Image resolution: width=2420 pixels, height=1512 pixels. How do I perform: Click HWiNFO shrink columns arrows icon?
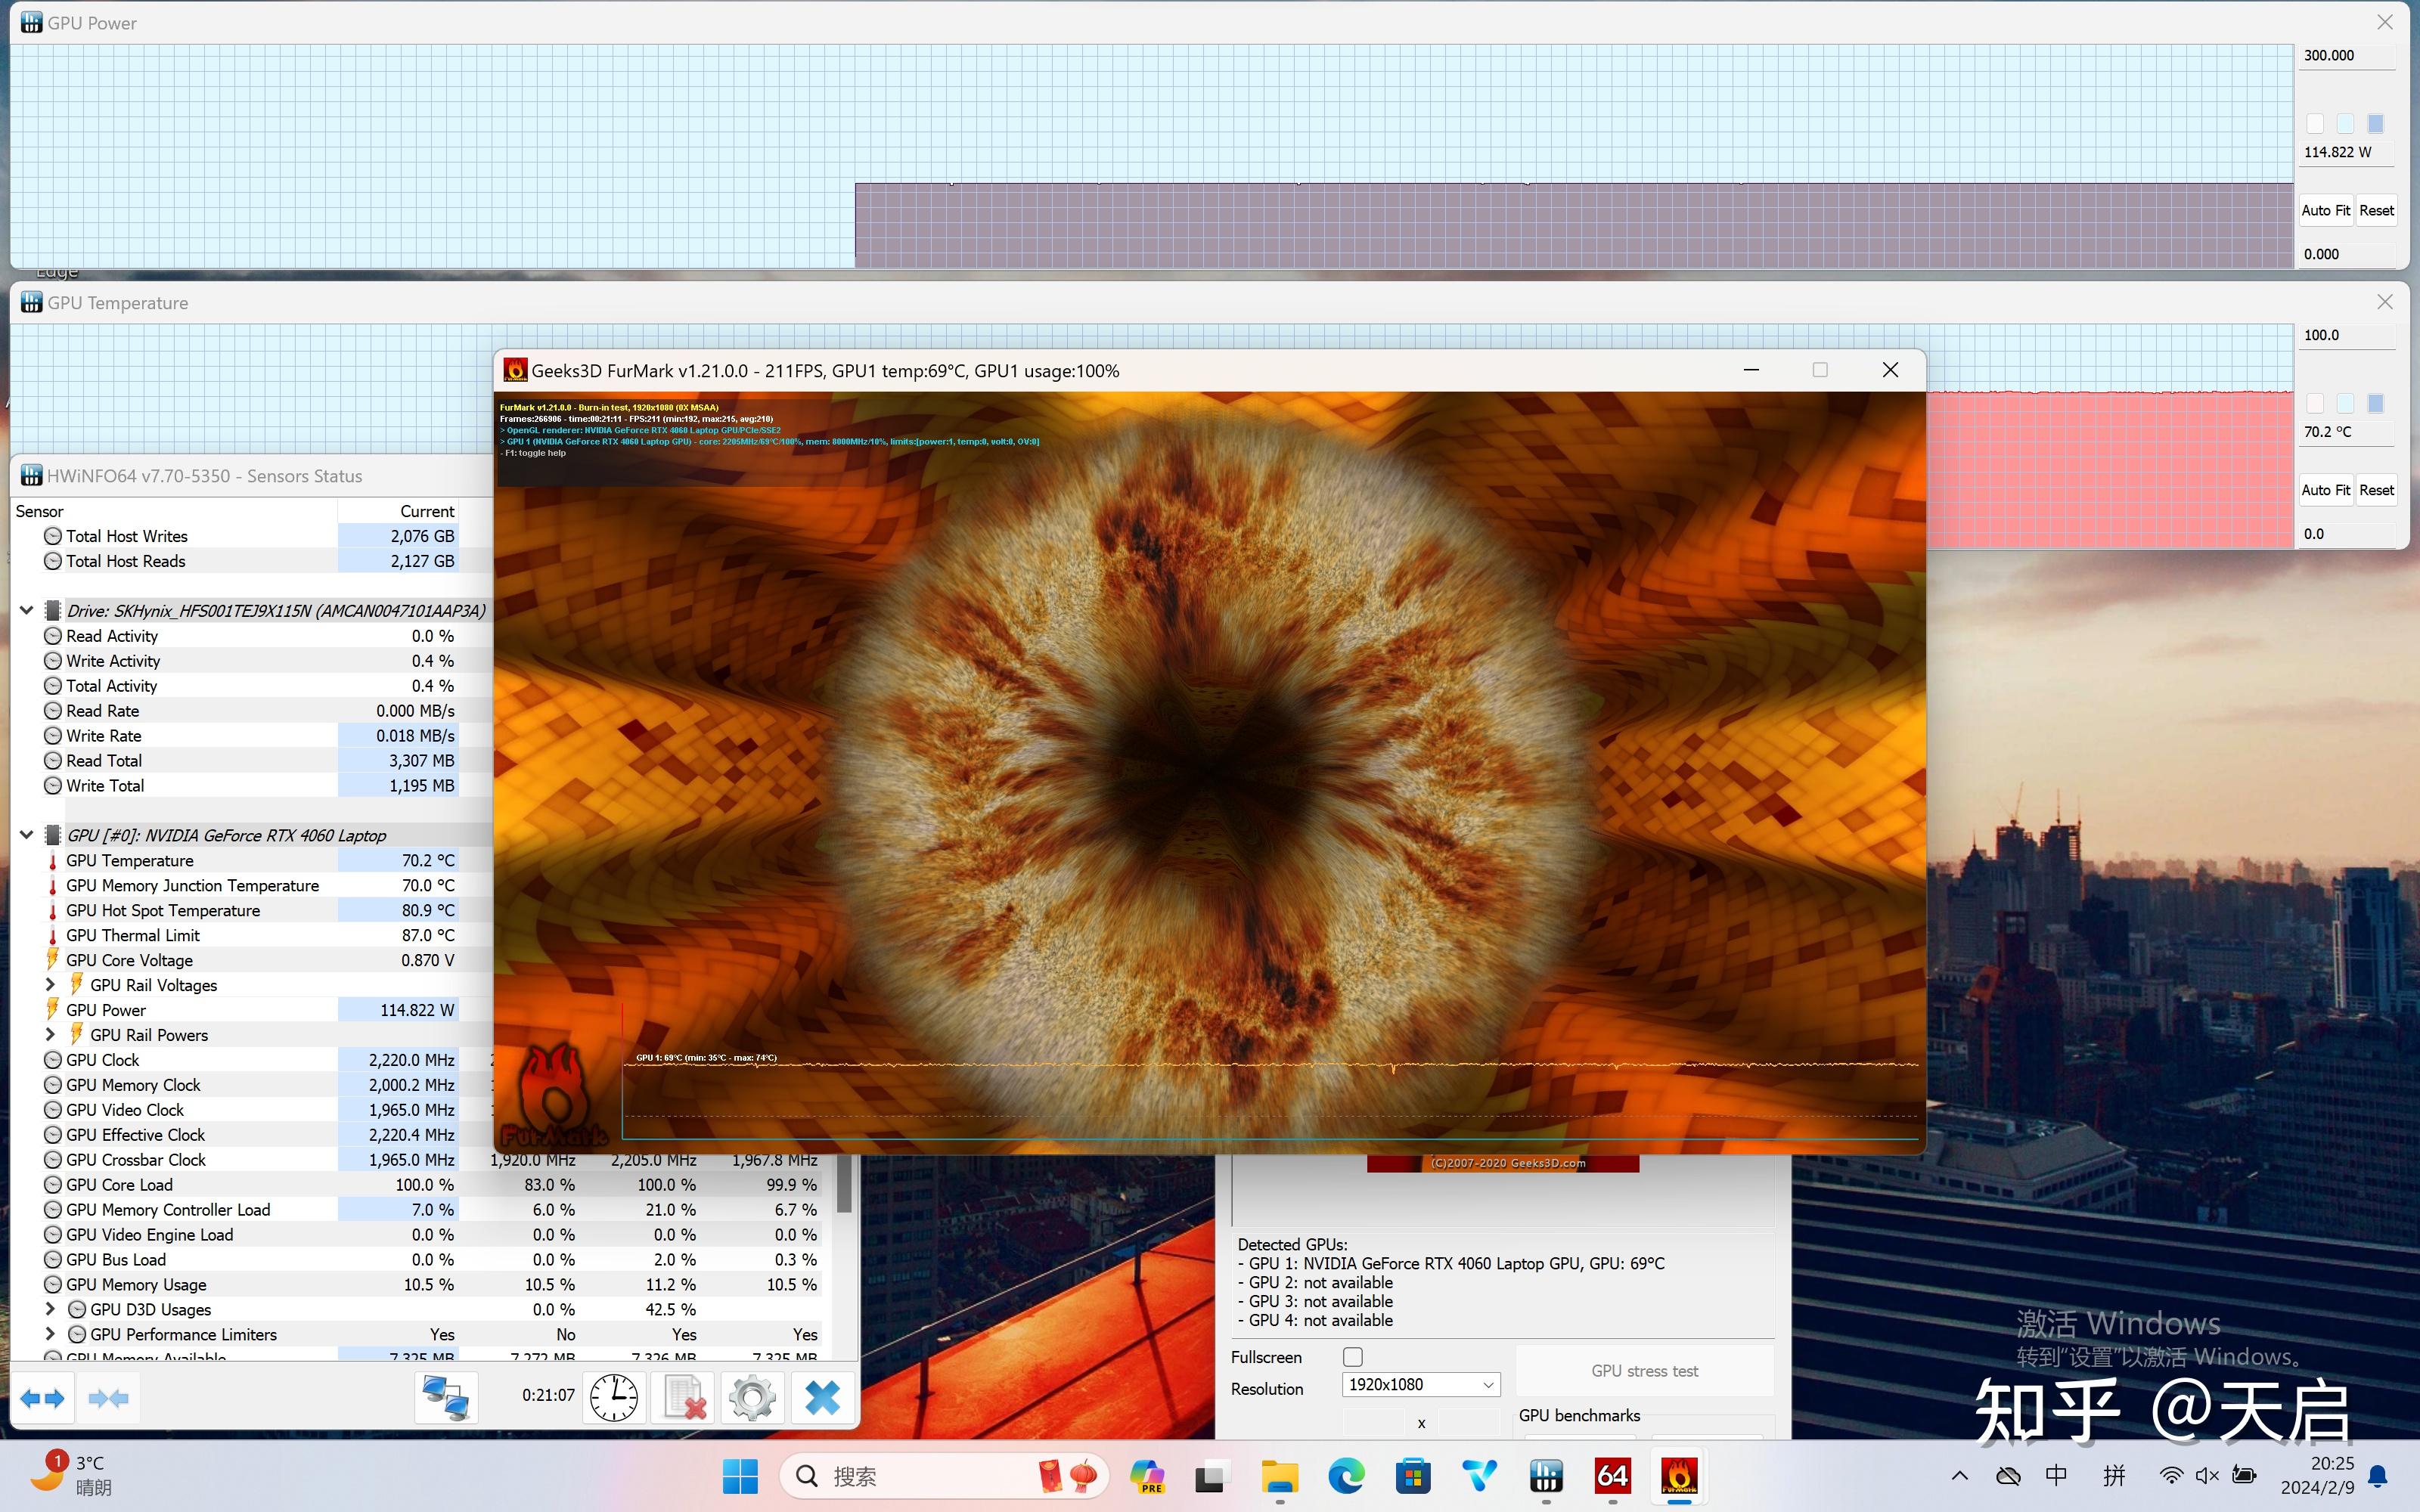(108, 1398)
